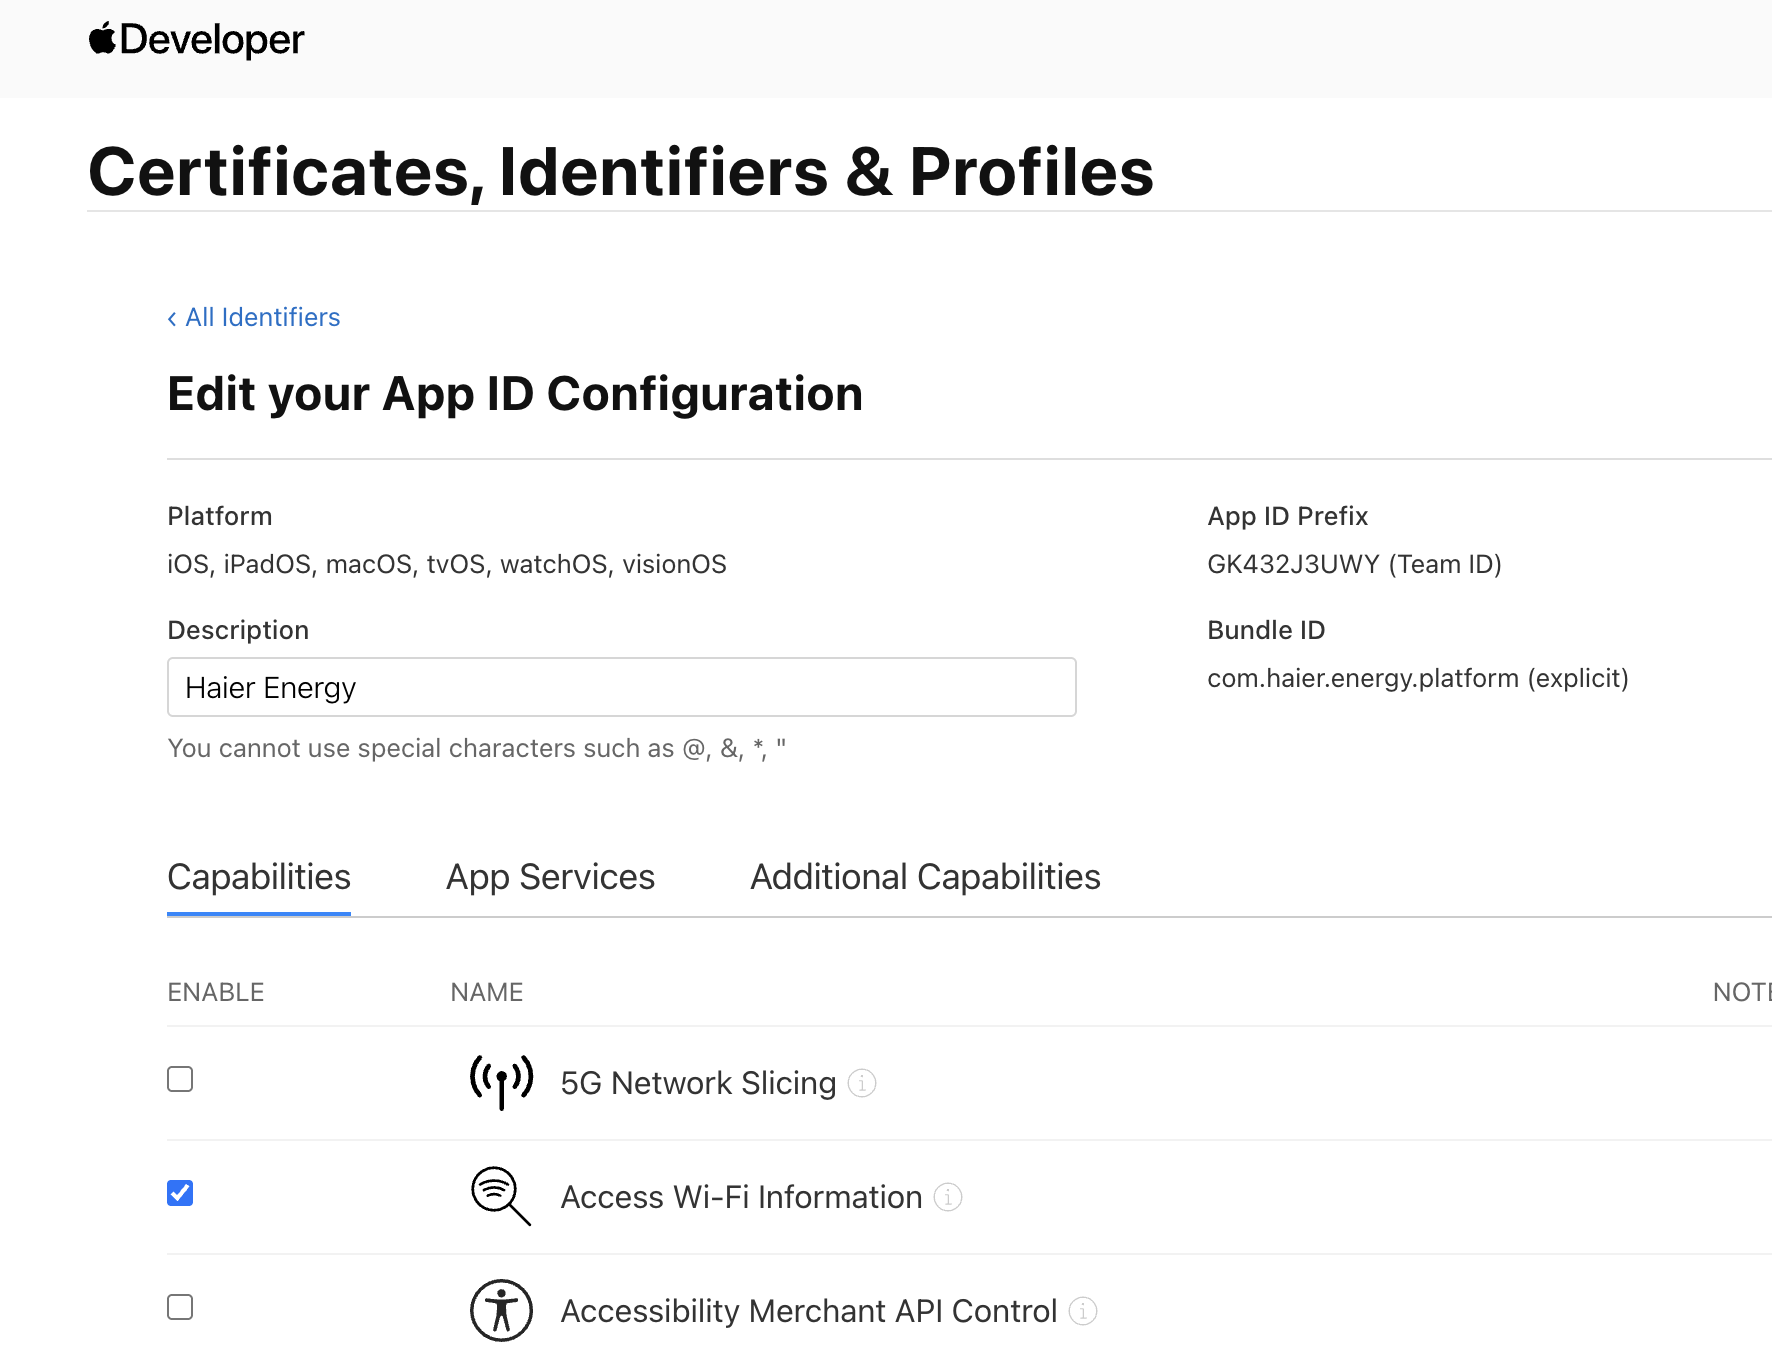
Task: Open info tooltip for 5G Network Slicing
Action: (x=862, y=1083)
